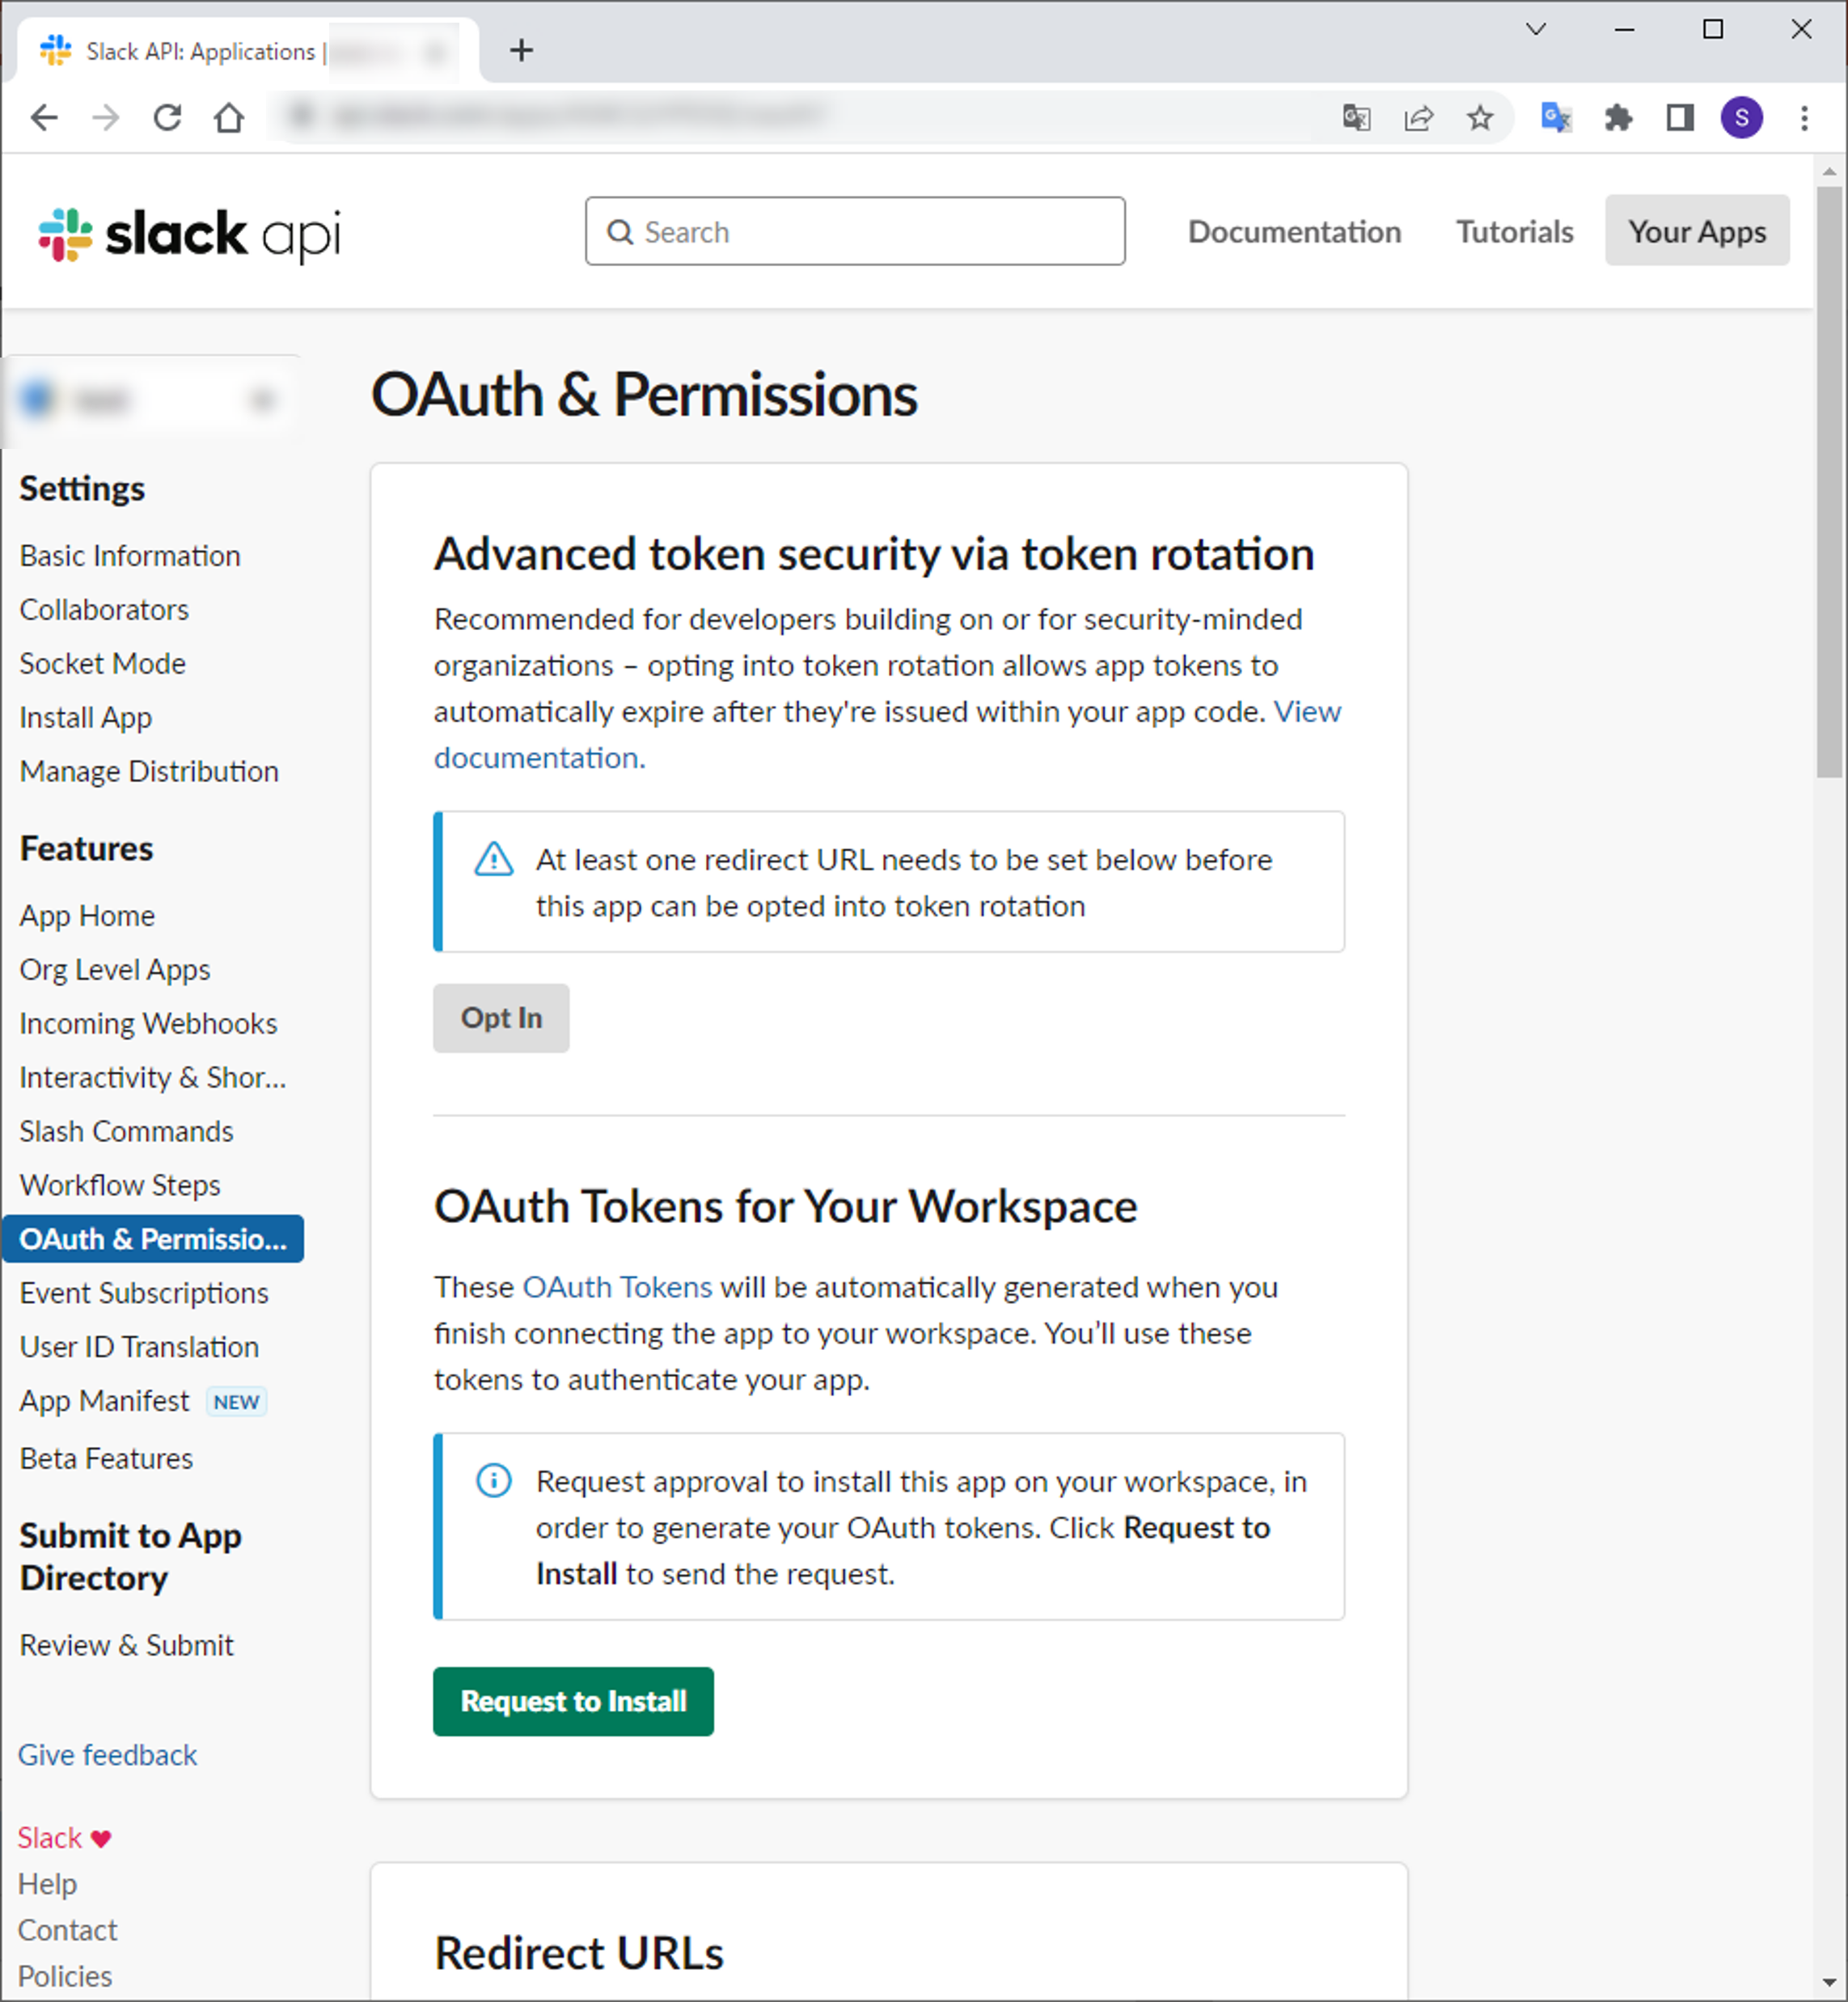
Task: Open Chrome three-dot menu
Action: [1804, 118]
